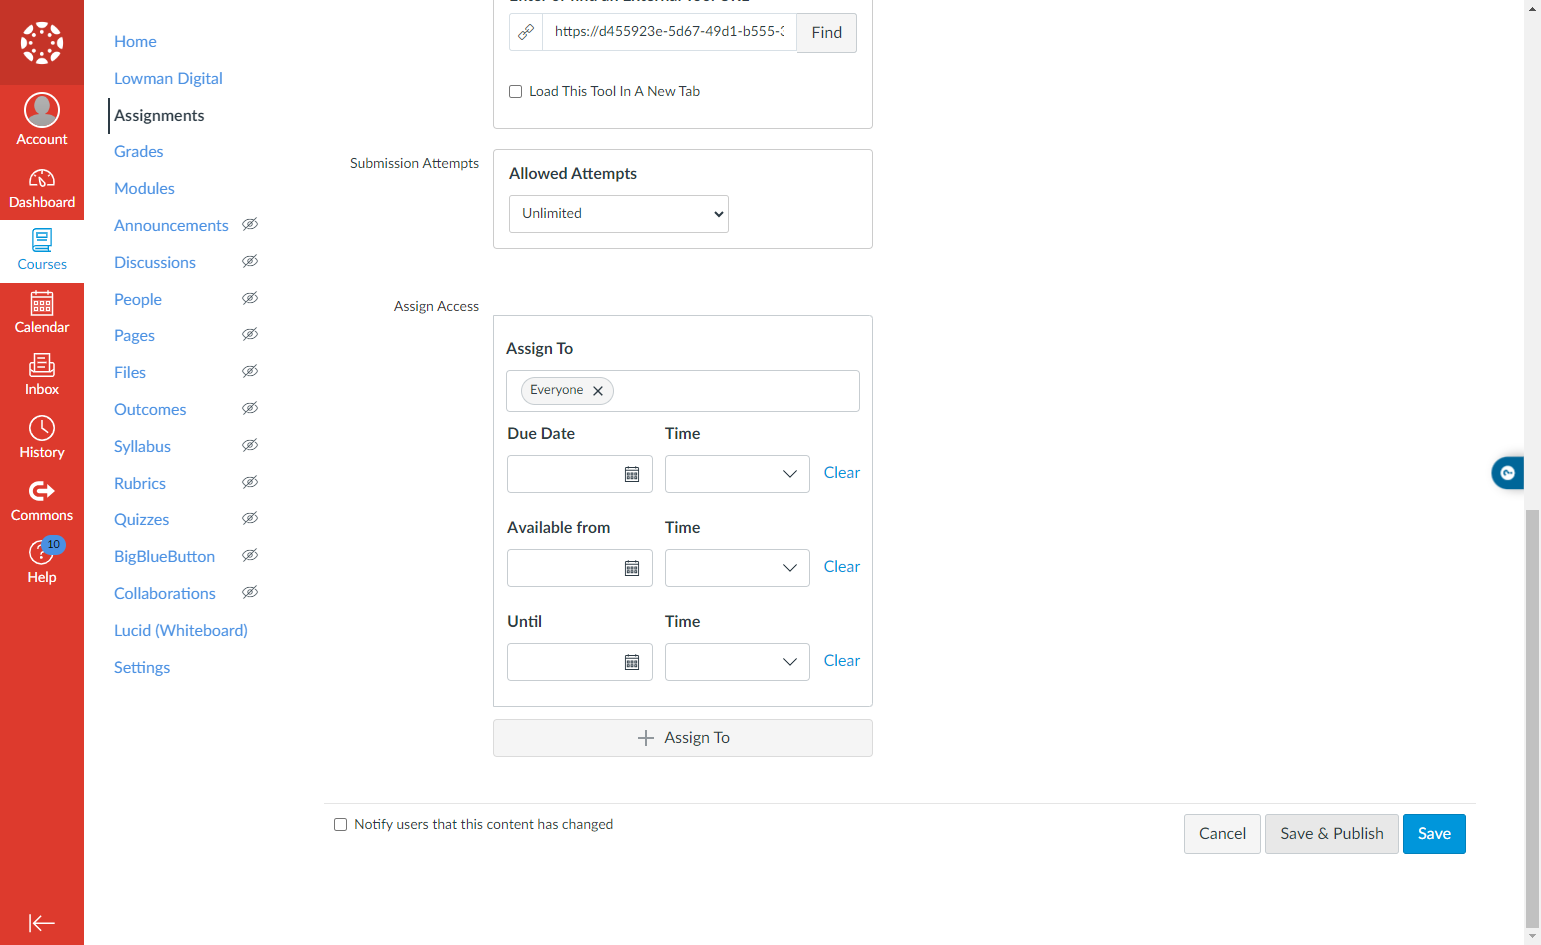Click the page vertical scrollbar thumb
This screenshot has width=1541, height=945.
[x=1532, y=718]
